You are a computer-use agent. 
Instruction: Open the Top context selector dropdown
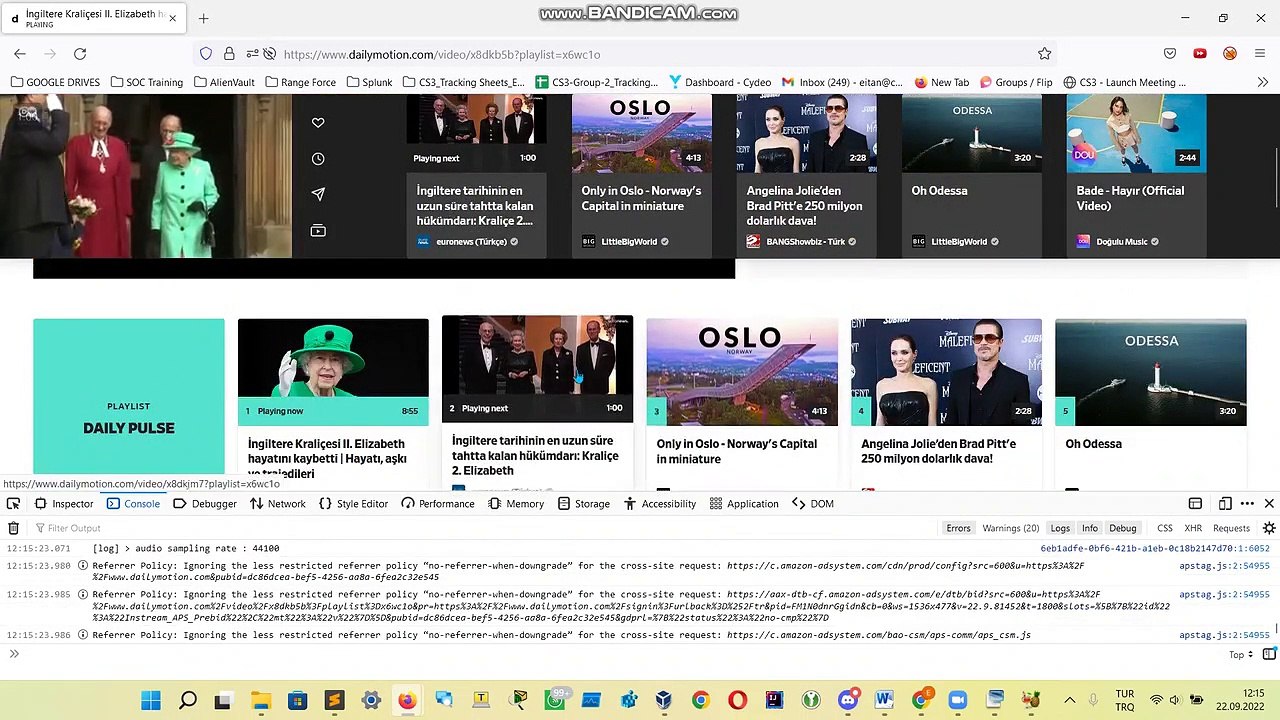pos(1240,655)
